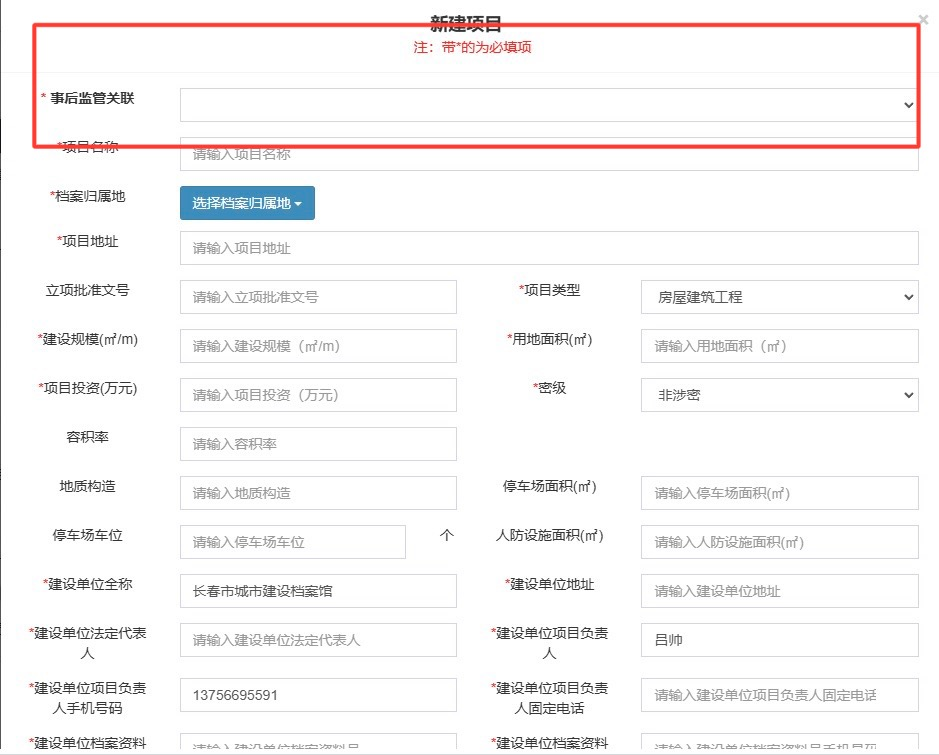Viewport: 939px width, 755px height.
Task: Click the 项目名称 input field
Action: (548, 154)
